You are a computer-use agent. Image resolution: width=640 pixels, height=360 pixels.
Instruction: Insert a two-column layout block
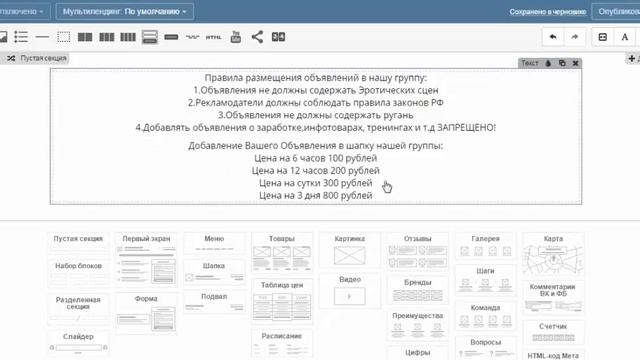tap(85, 37)
